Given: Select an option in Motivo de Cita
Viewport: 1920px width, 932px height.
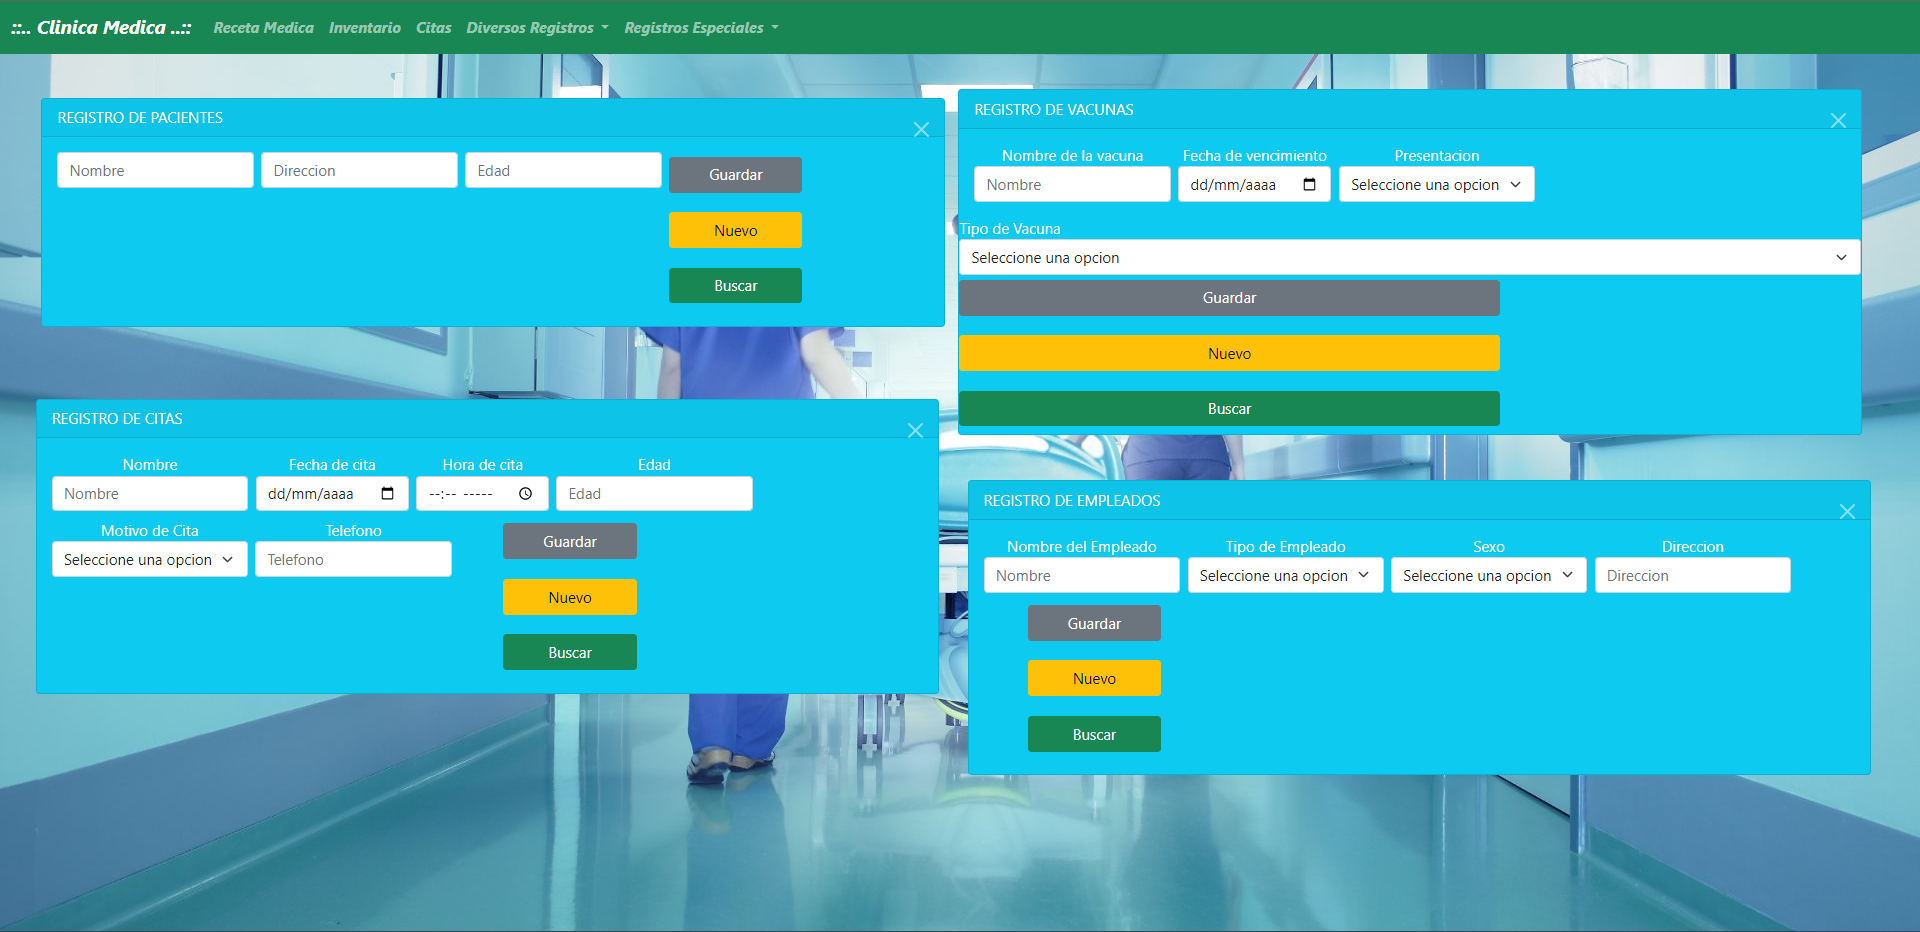Looking at the screenshot, I should (149, 560).
